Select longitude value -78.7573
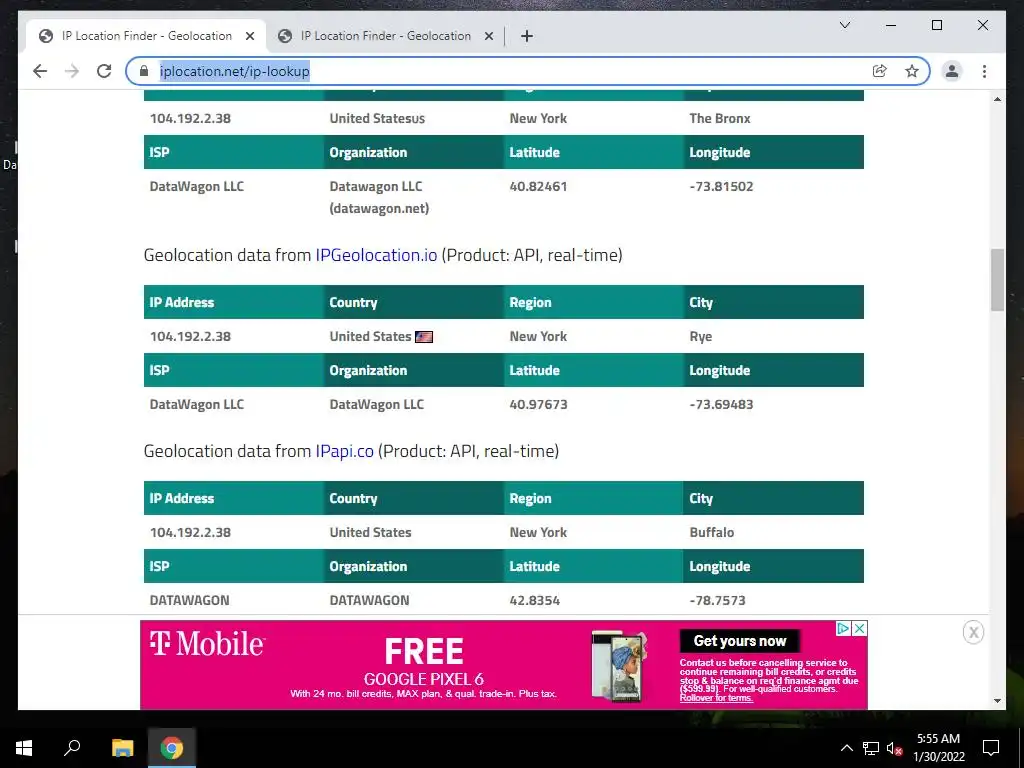 [x=717, y=600]
